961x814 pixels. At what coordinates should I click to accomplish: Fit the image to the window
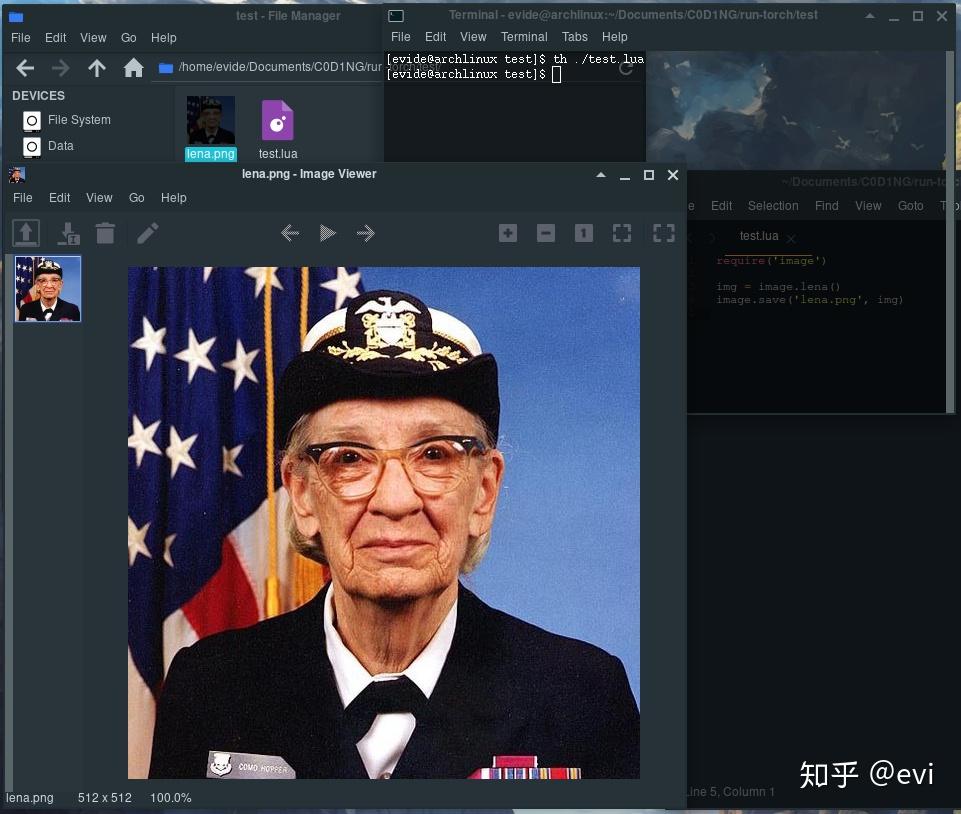[621, 233]
